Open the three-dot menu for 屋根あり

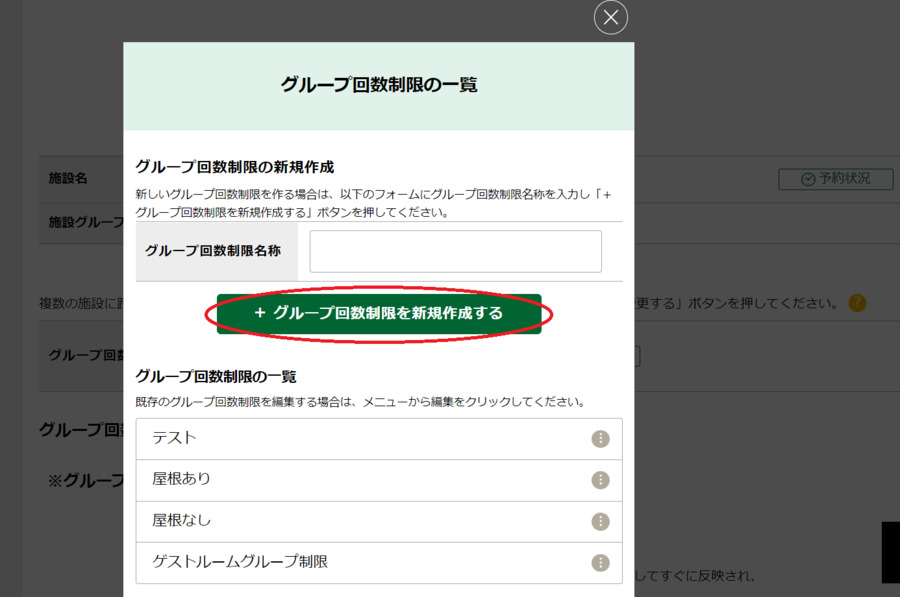pos(600,480)
